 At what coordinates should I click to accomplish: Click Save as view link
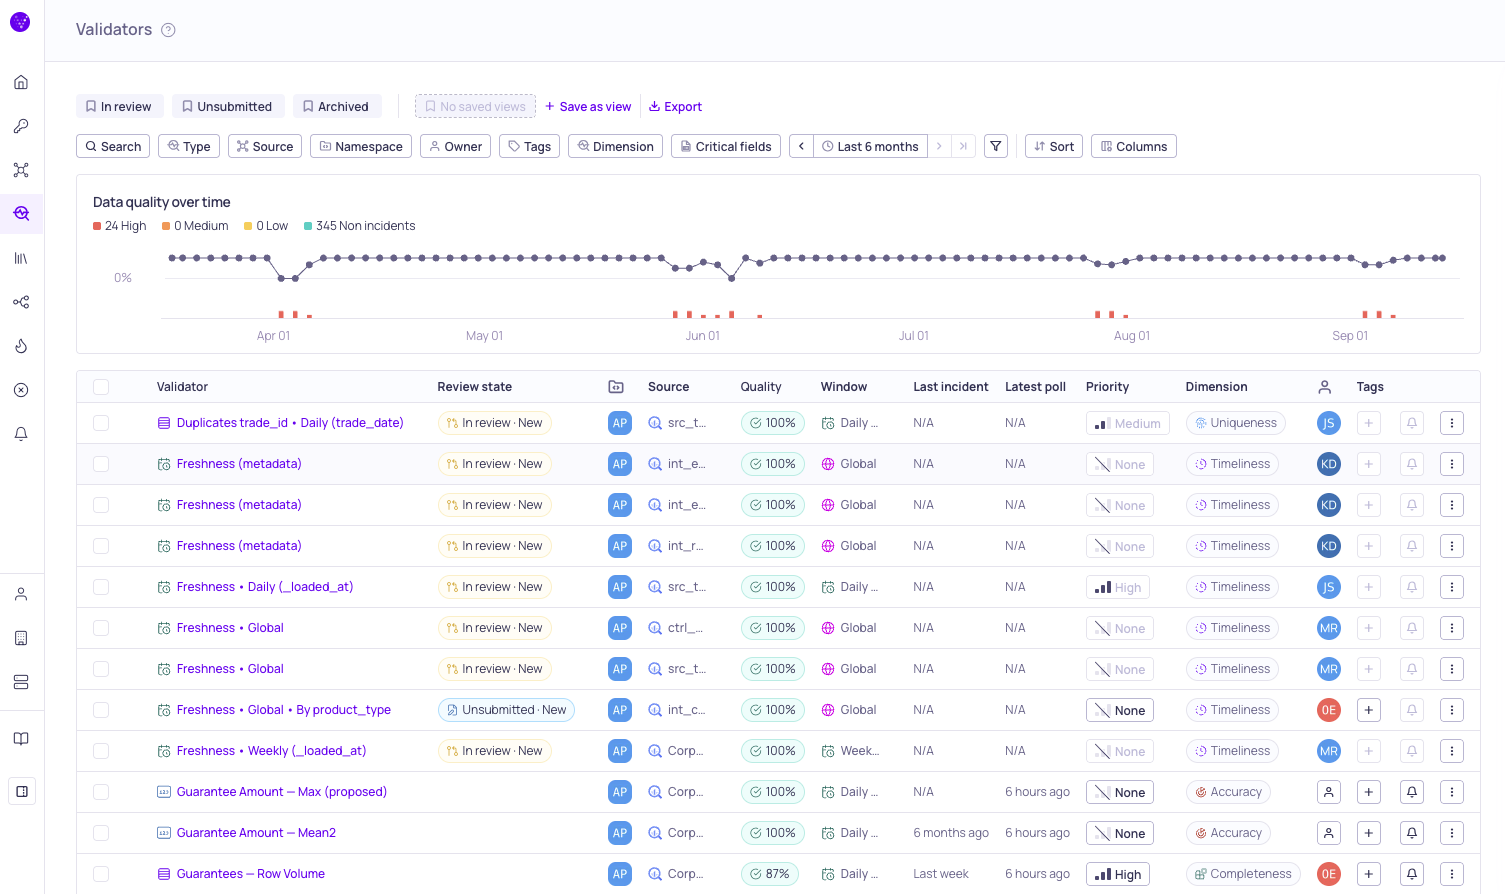[x=588, y=106]
